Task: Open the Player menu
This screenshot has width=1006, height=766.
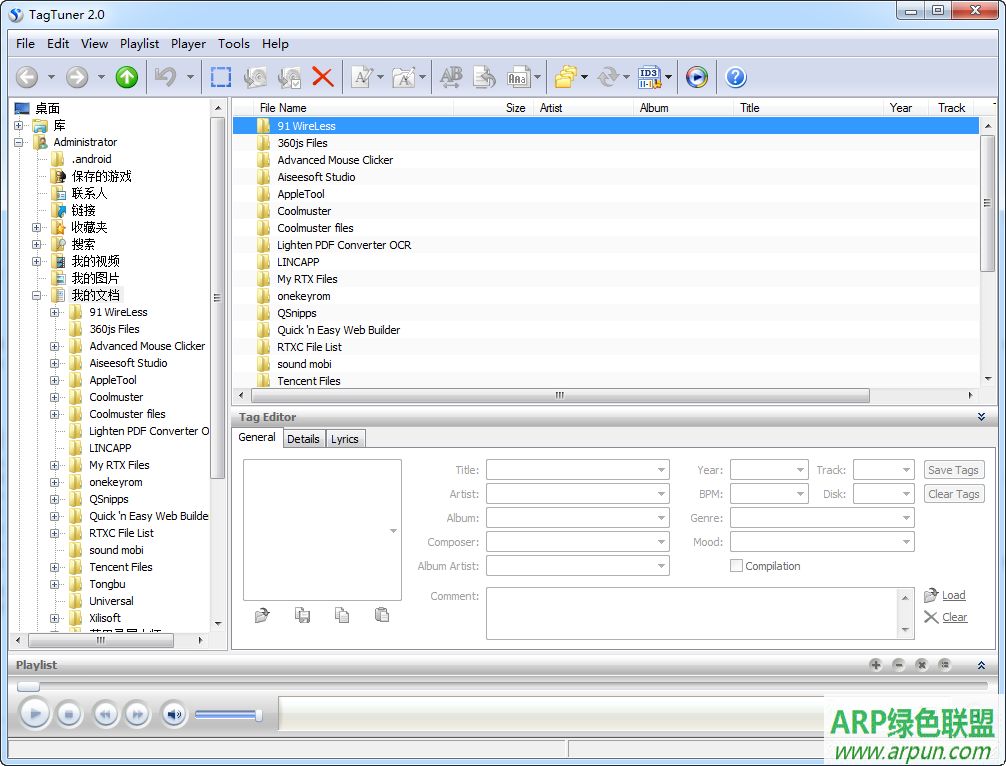Action: point(188,43)
